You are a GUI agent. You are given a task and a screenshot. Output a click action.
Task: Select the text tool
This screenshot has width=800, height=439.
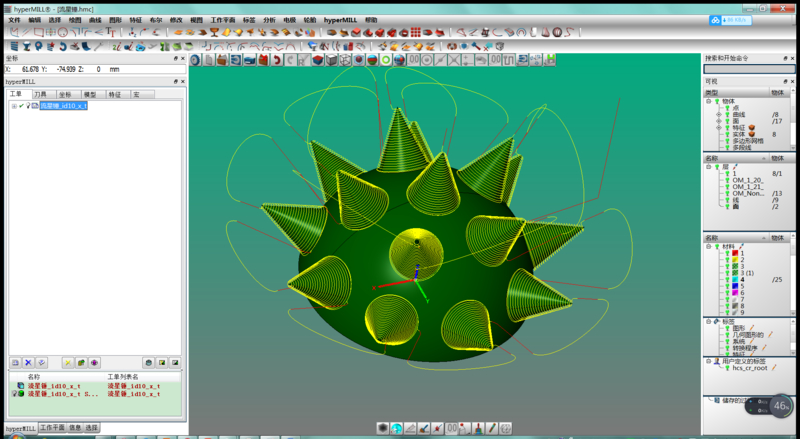[x=111, y=32]
